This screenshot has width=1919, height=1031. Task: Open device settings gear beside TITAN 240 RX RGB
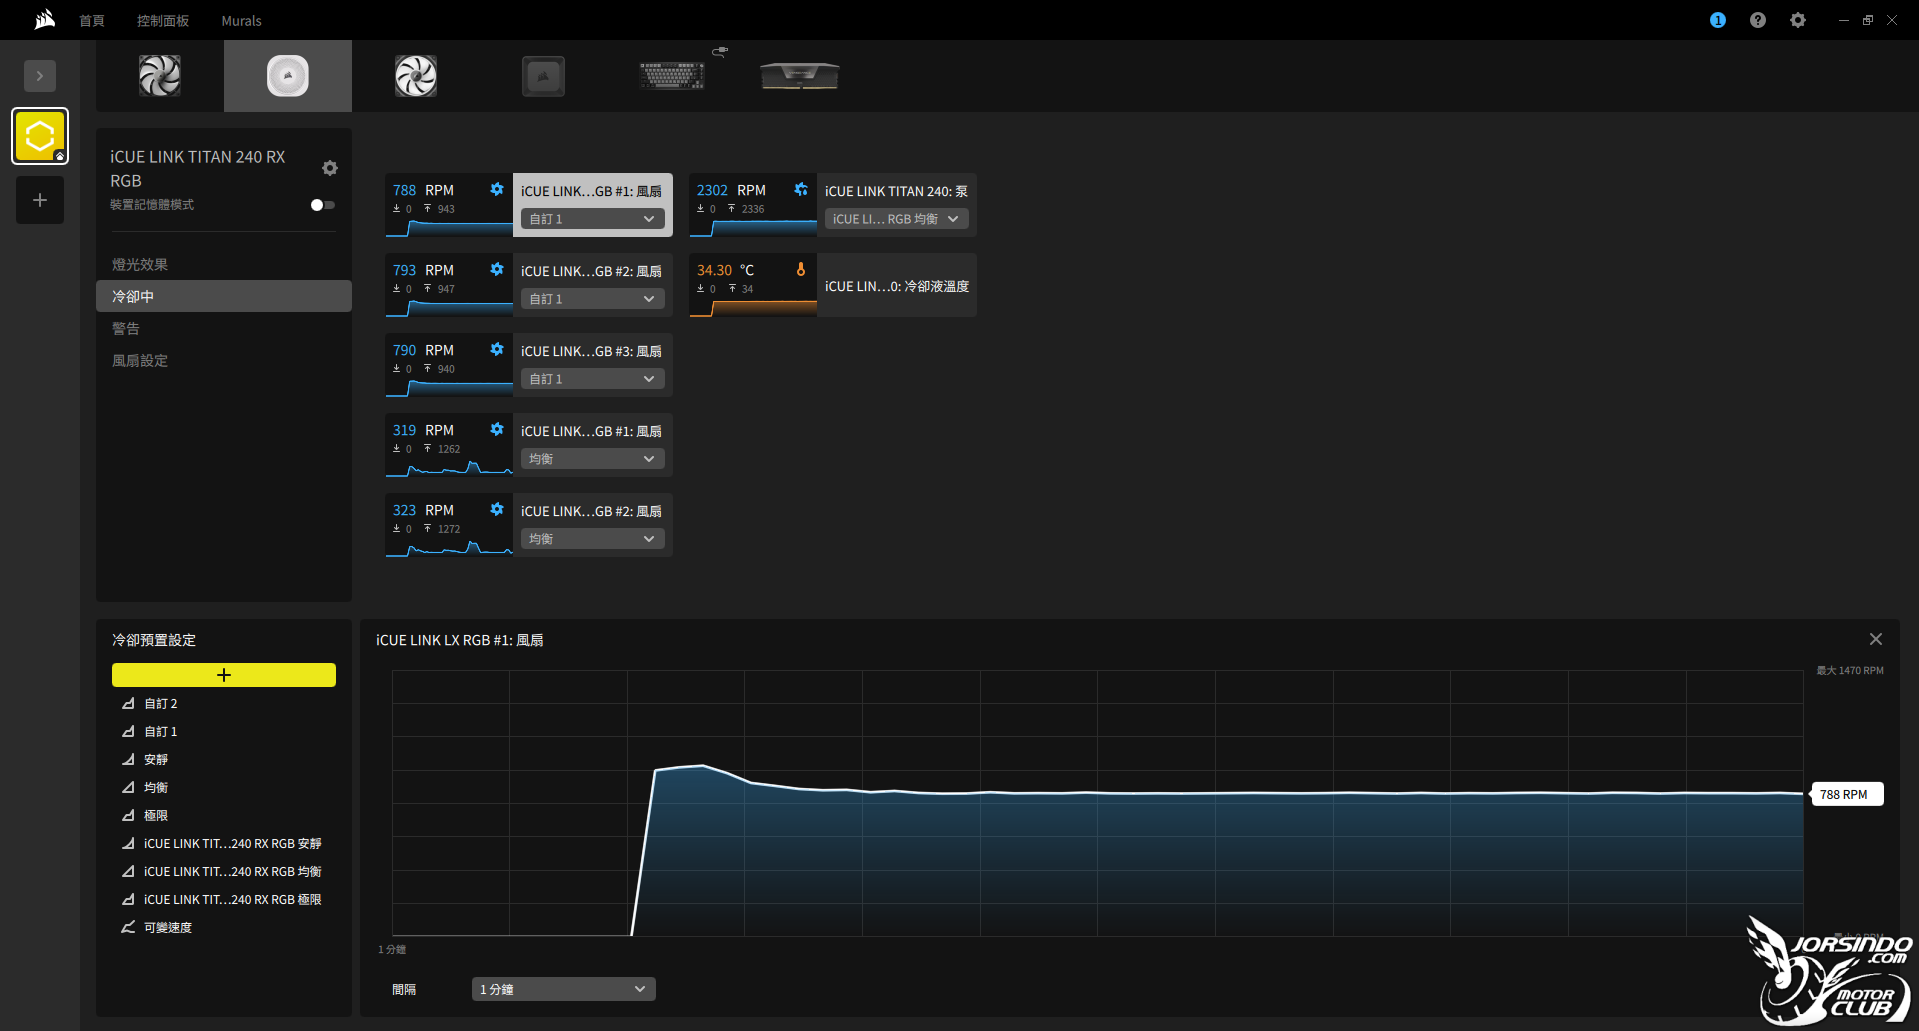330,168
